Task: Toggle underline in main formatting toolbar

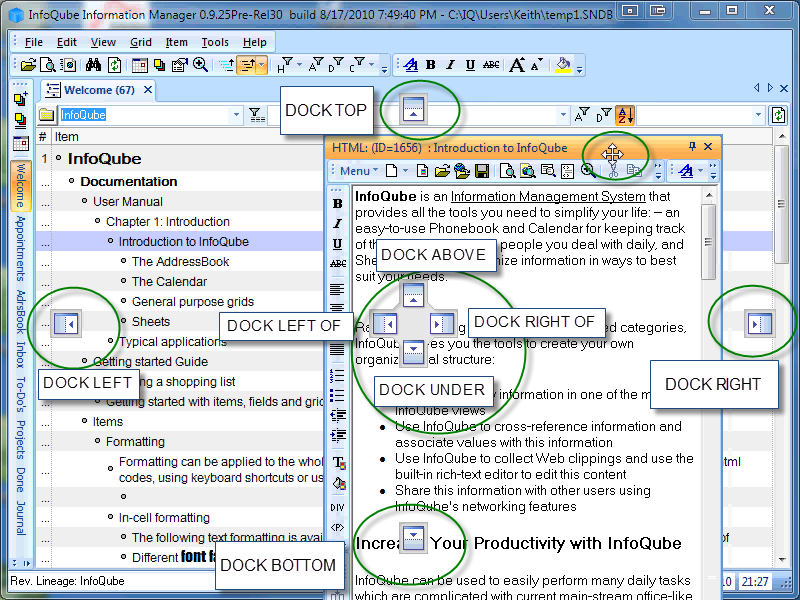Action: [470, 65]
